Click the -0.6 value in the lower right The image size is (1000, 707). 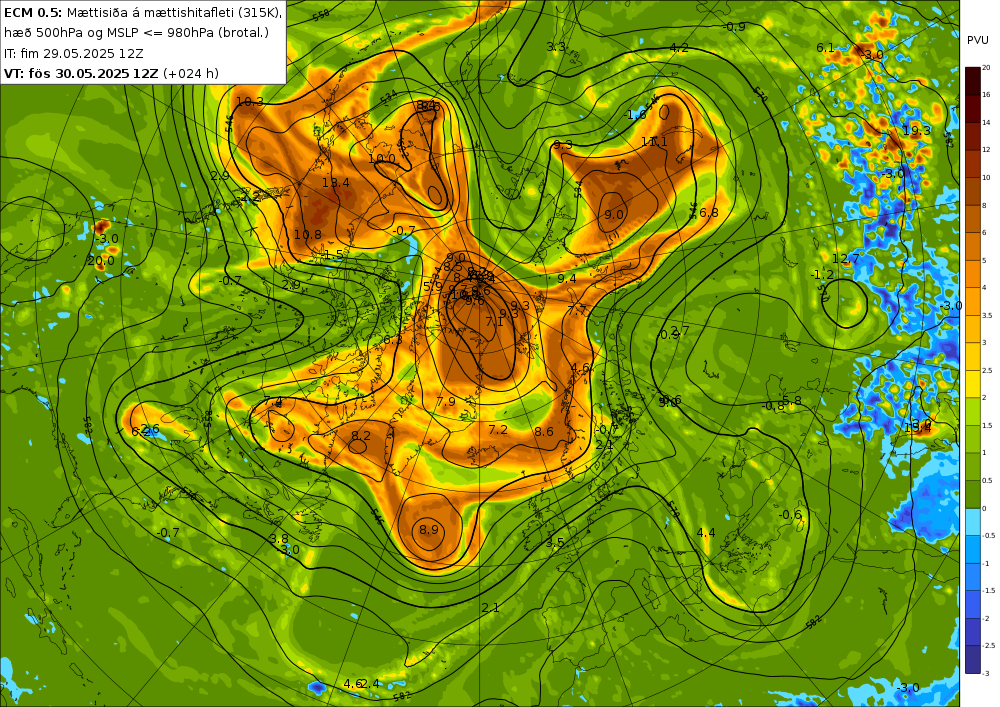790,515
